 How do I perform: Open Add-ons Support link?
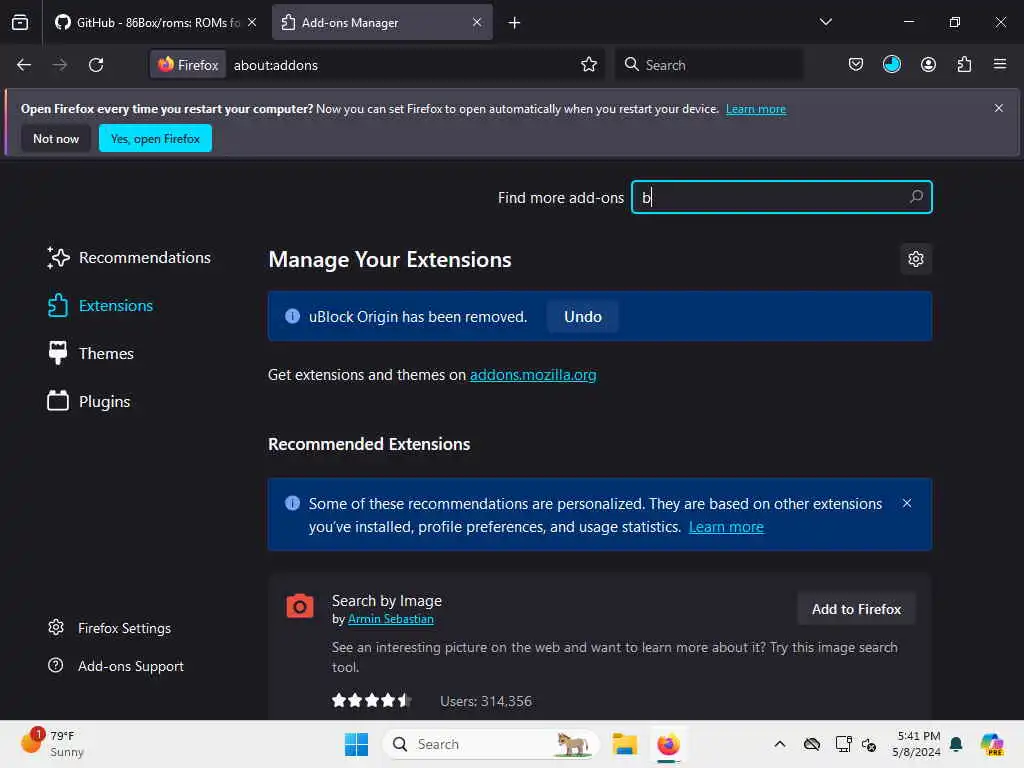pos(116,666)
